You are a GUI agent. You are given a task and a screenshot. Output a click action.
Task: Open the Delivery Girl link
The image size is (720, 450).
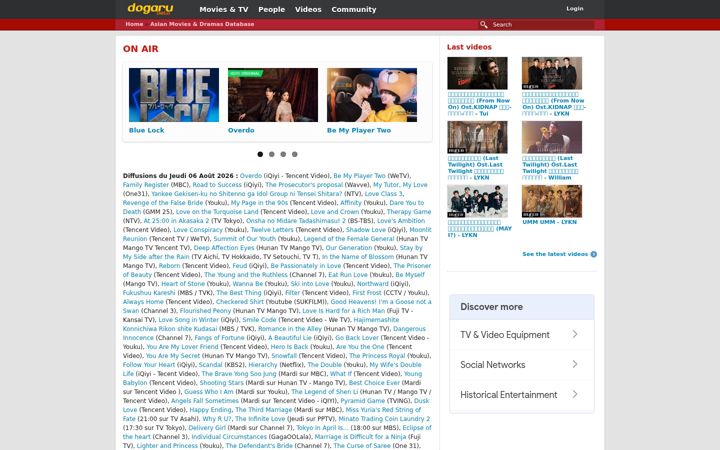point(207,428)
